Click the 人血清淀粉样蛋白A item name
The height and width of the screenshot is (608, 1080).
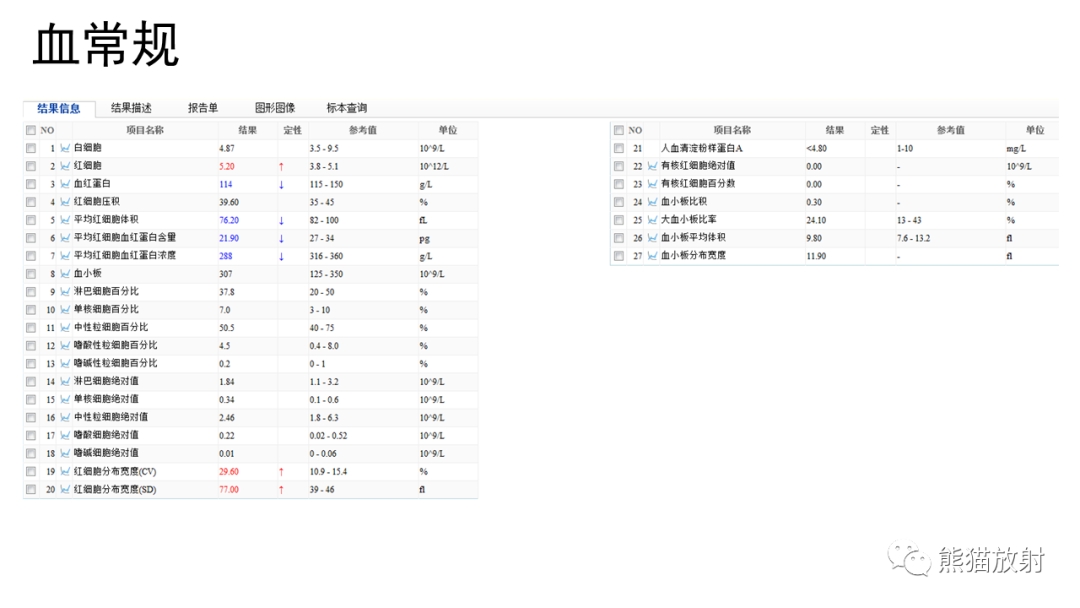(x=702, y=148)
